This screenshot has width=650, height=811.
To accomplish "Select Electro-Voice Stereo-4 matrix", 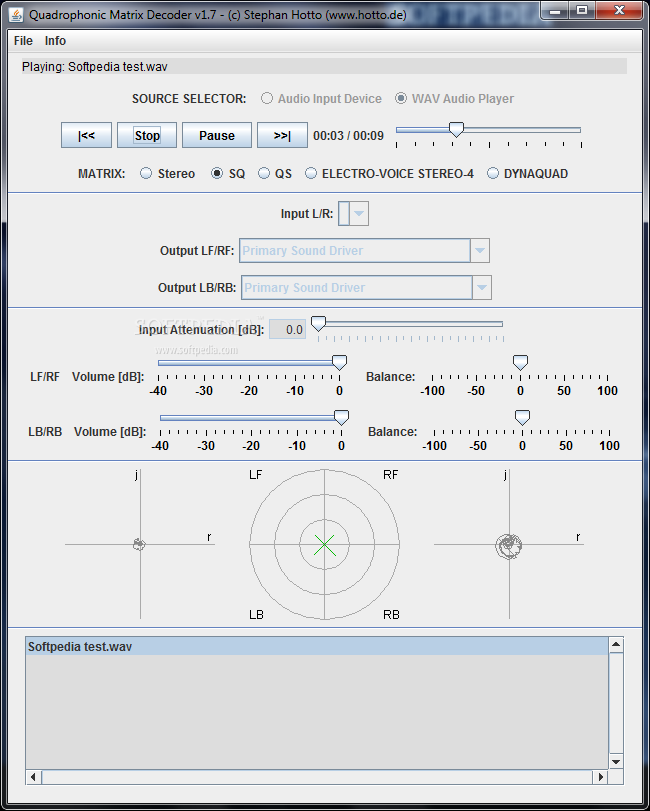I will point(389,174).
